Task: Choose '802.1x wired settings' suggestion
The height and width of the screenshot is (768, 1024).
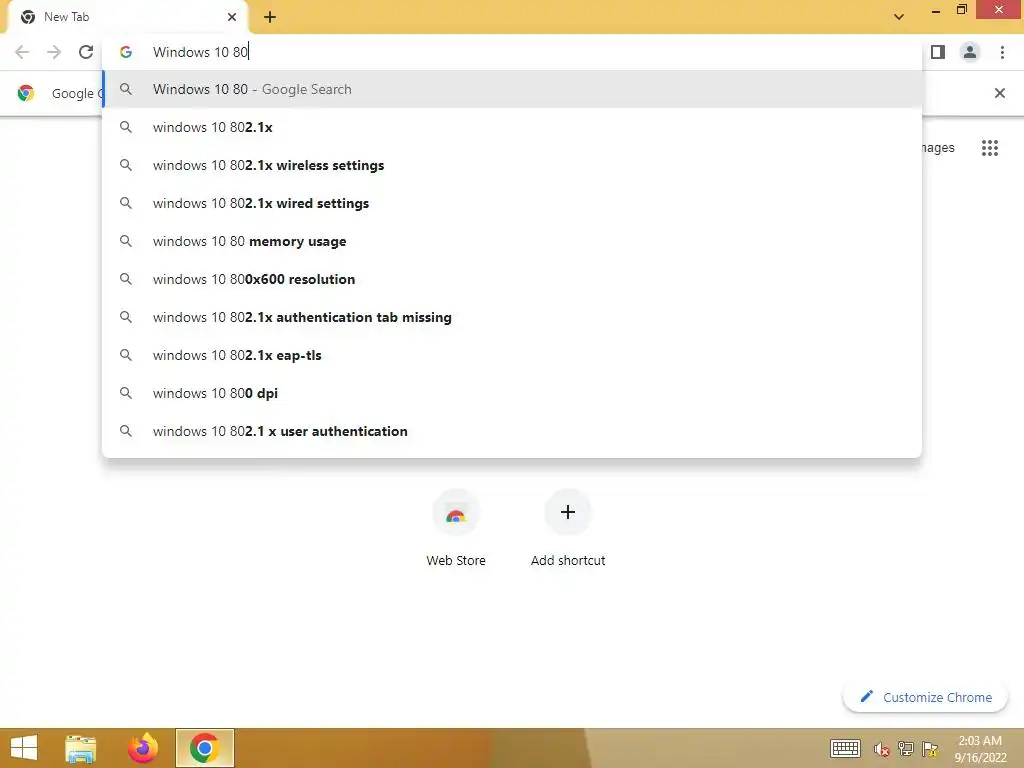Action: coord(513,203)
